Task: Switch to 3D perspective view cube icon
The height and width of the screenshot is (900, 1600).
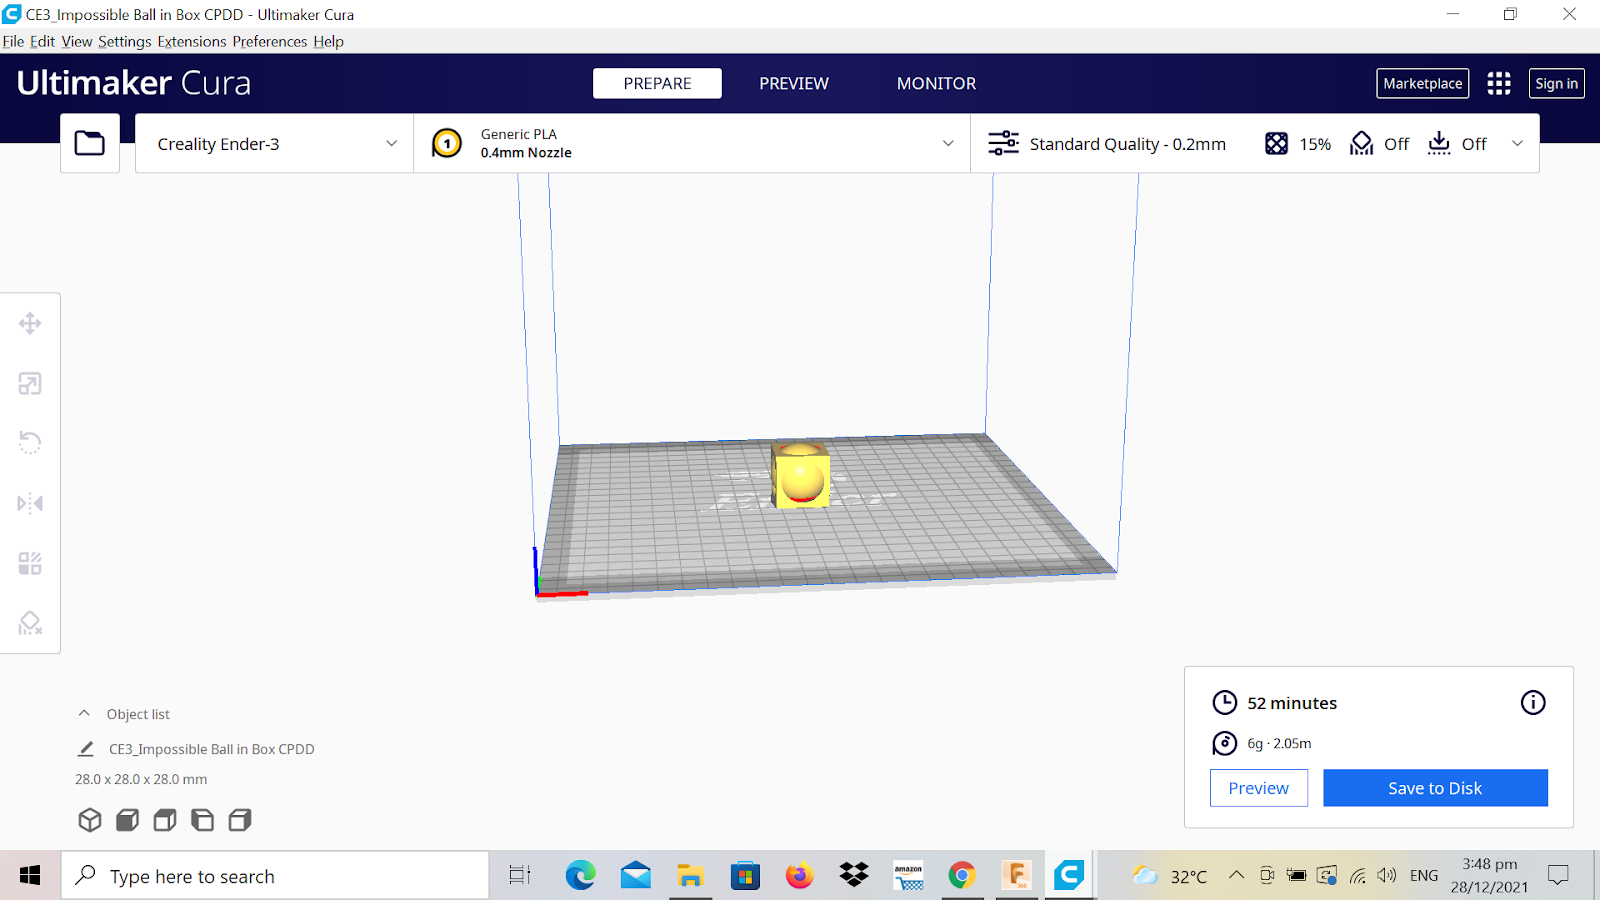Action: coord(90,820)
